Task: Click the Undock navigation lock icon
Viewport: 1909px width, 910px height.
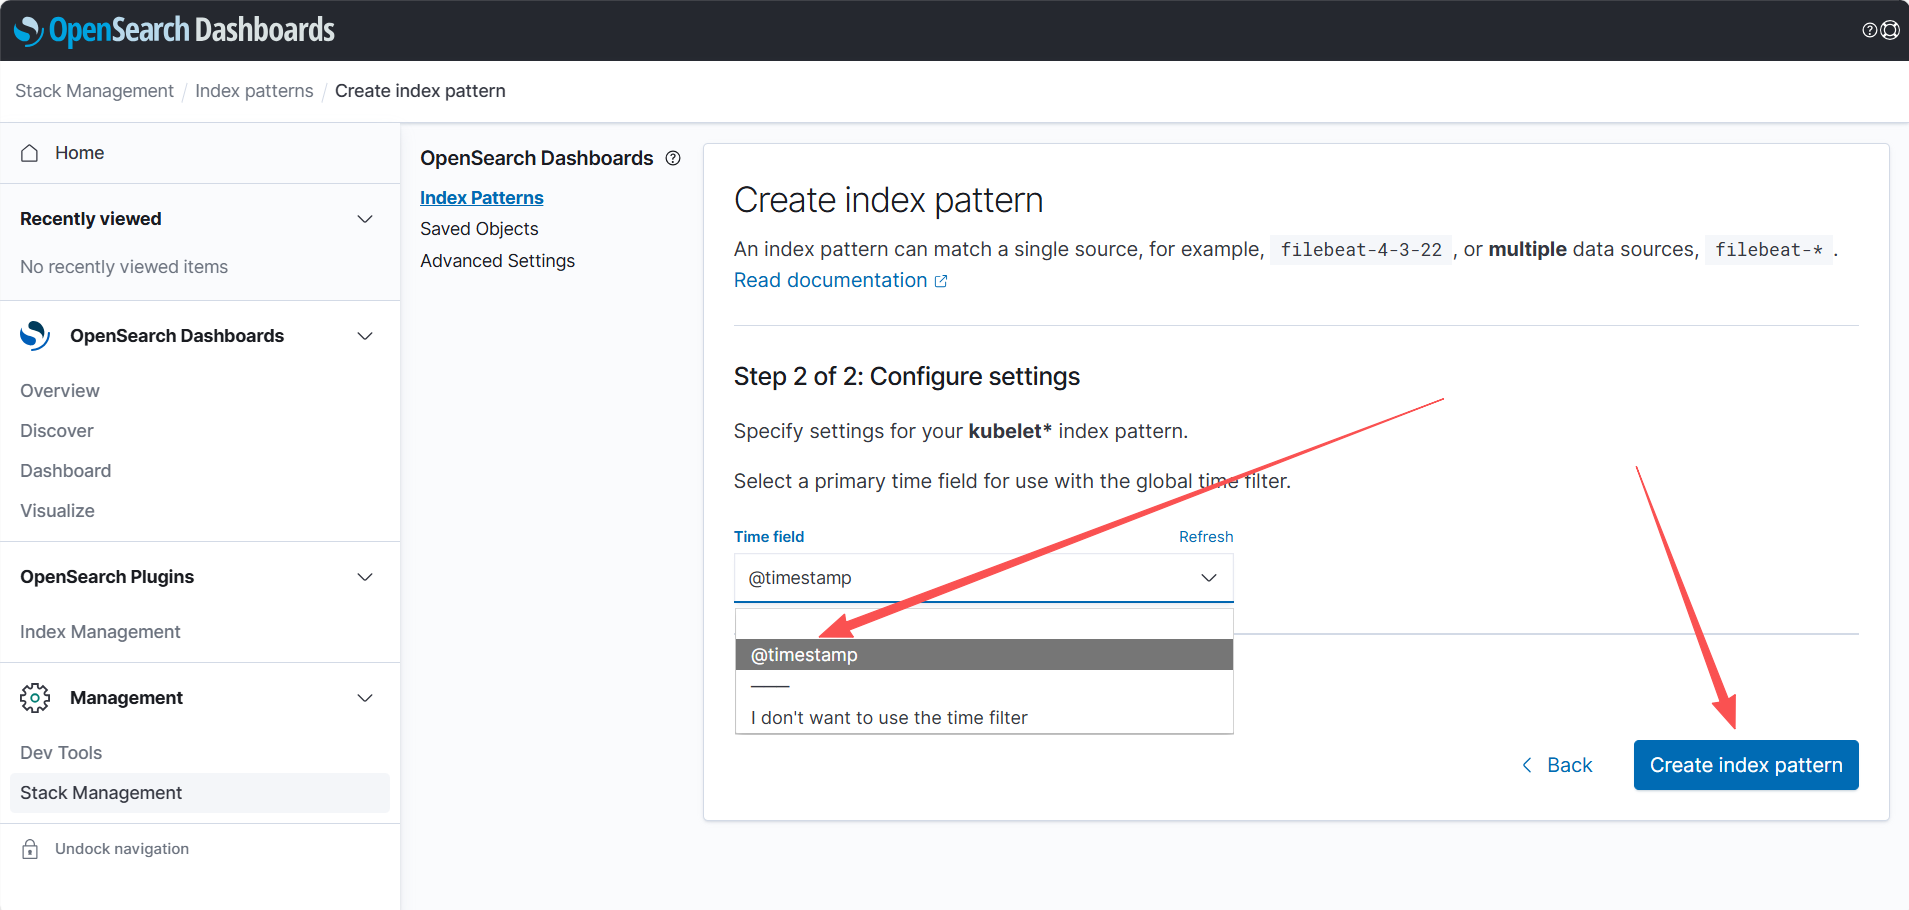Action: click(30, 849)
